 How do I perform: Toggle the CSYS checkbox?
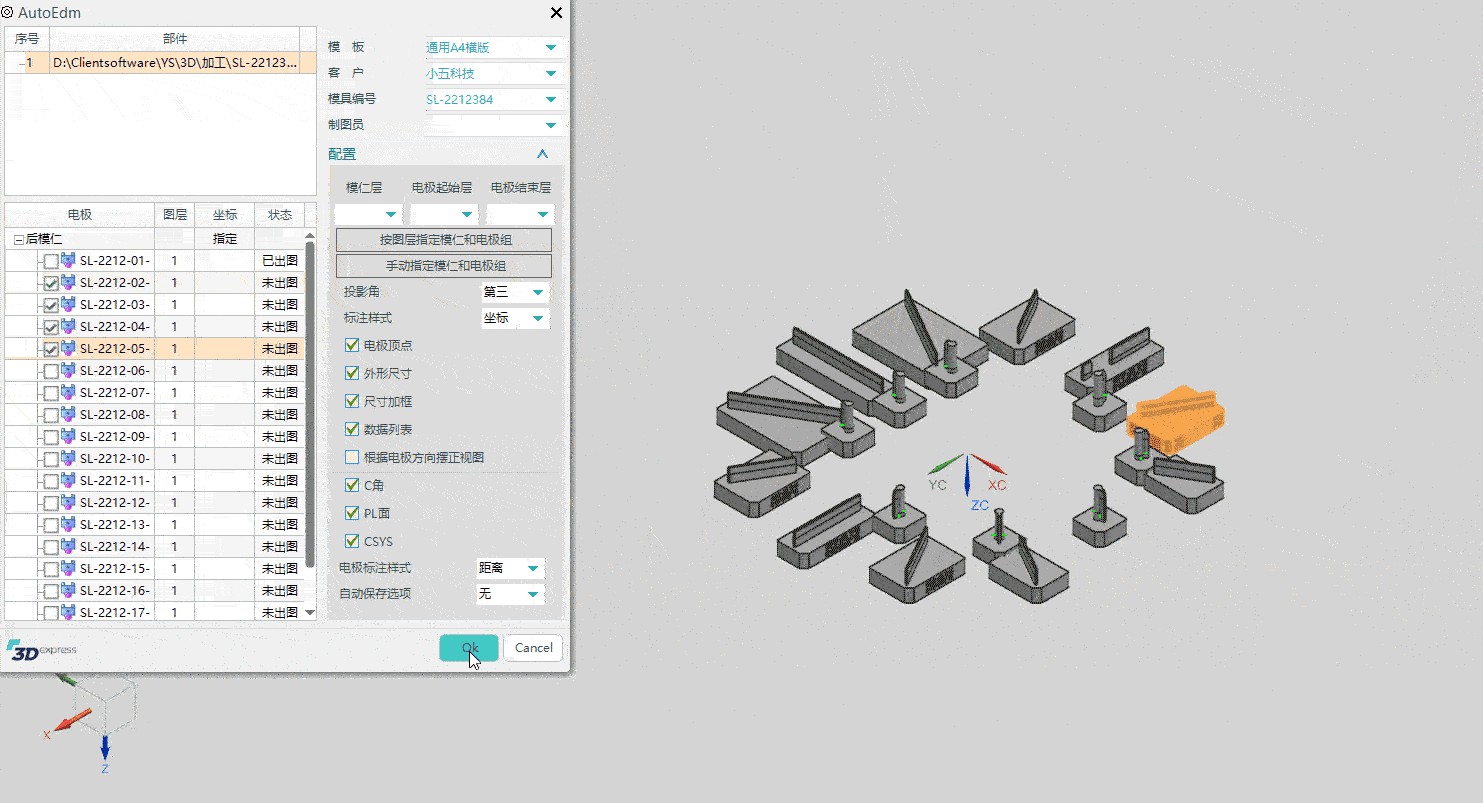tap(352, 541)
